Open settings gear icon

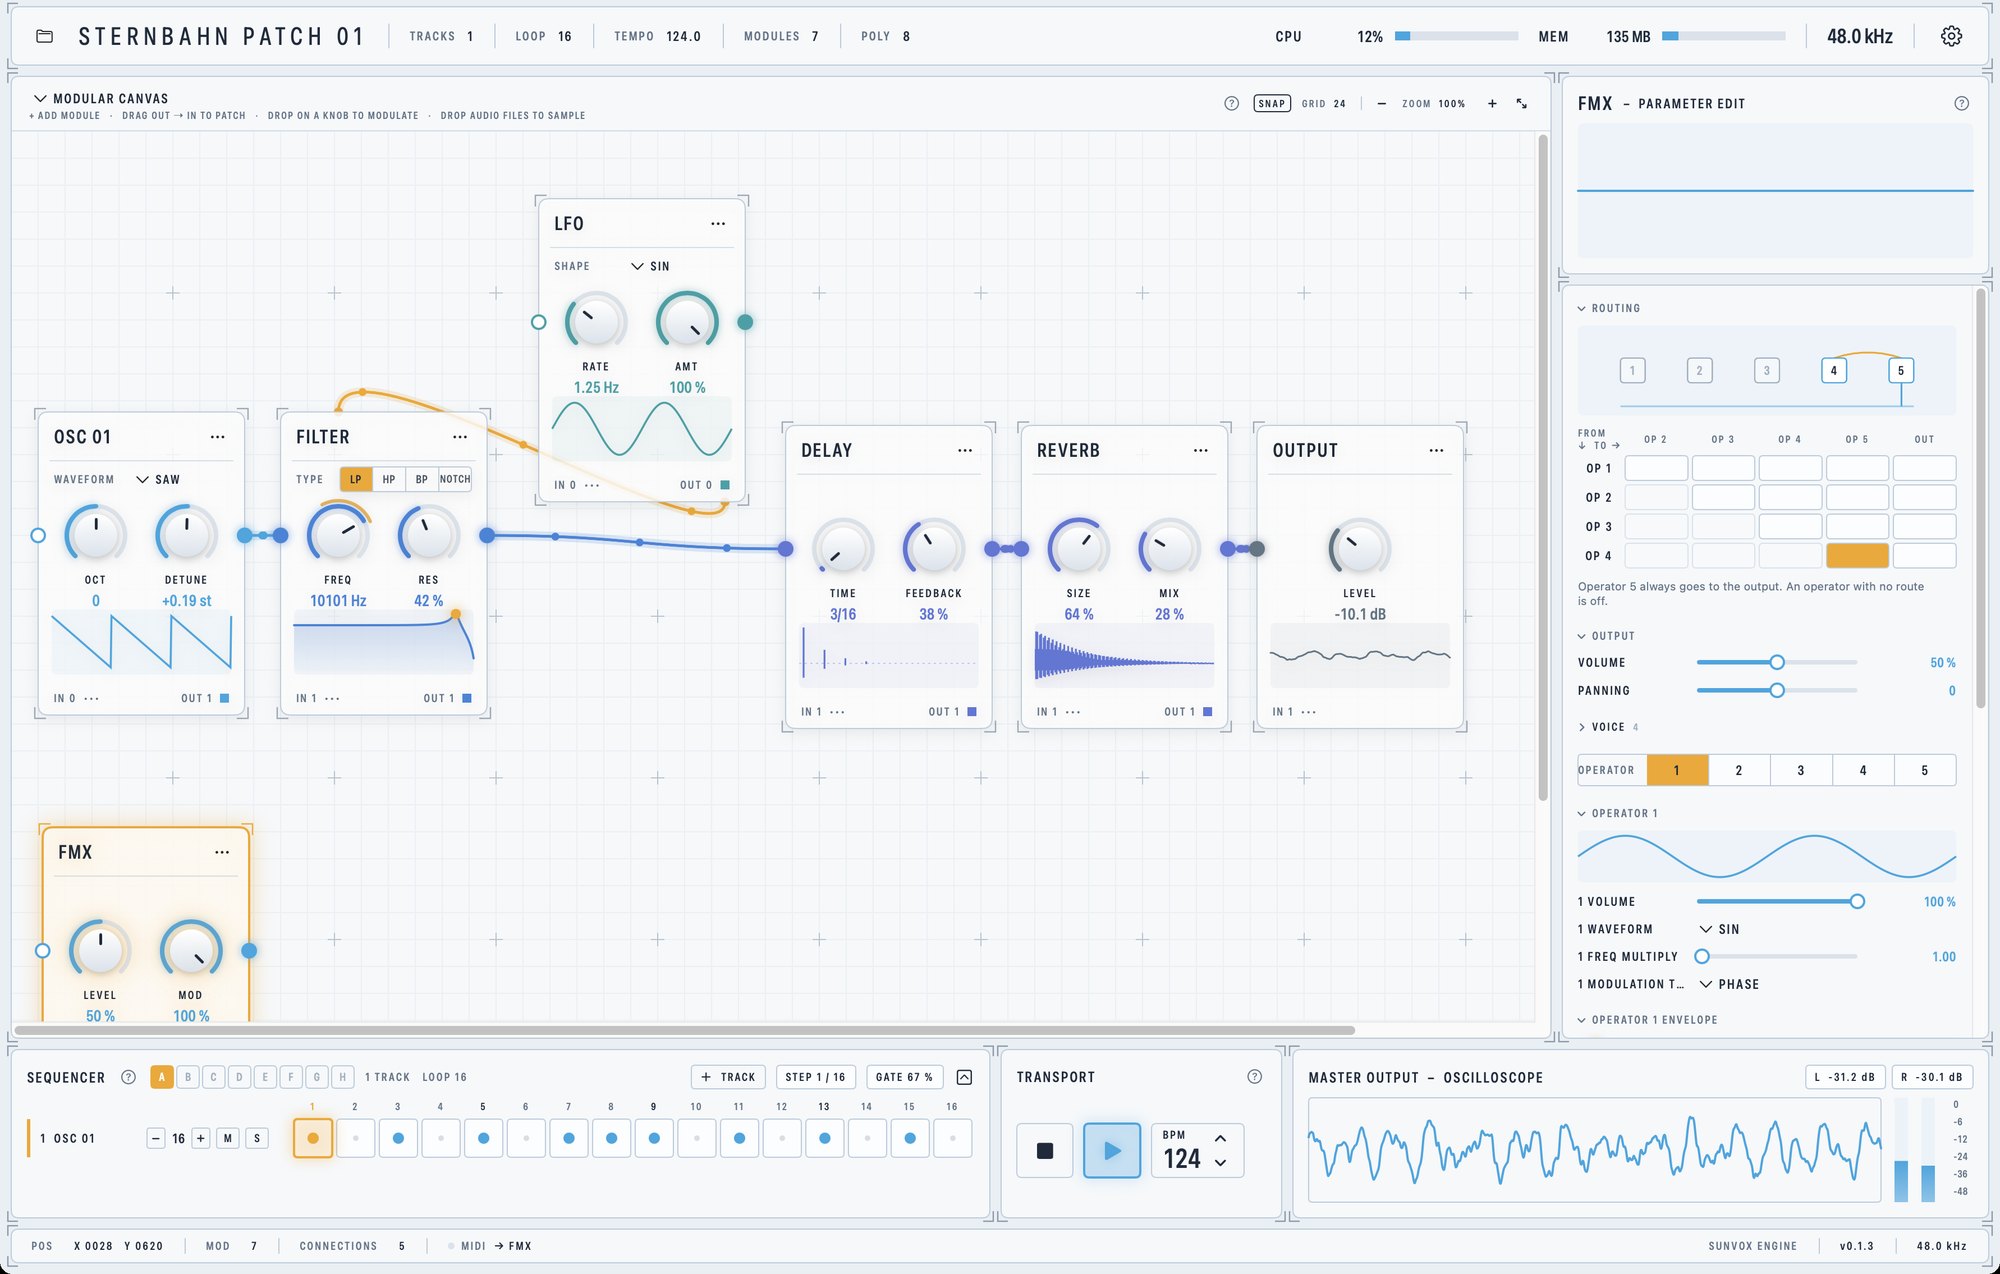(x=1951, y=36)
